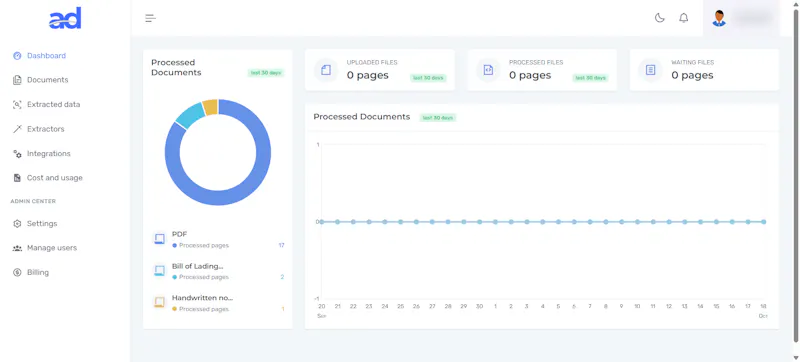Click the Bill of Lading legend icon
This screenshot has width=800, height=362.
(160, 271)
